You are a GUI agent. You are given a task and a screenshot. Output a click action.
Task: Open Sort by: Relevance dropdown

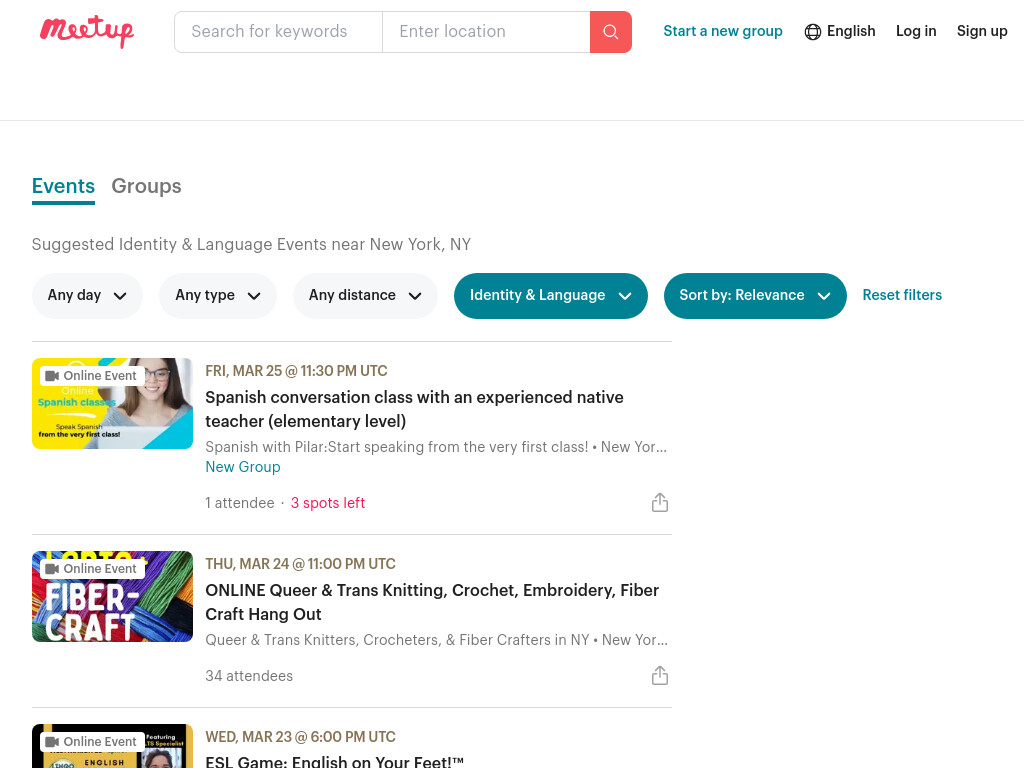tap(755, 296)
